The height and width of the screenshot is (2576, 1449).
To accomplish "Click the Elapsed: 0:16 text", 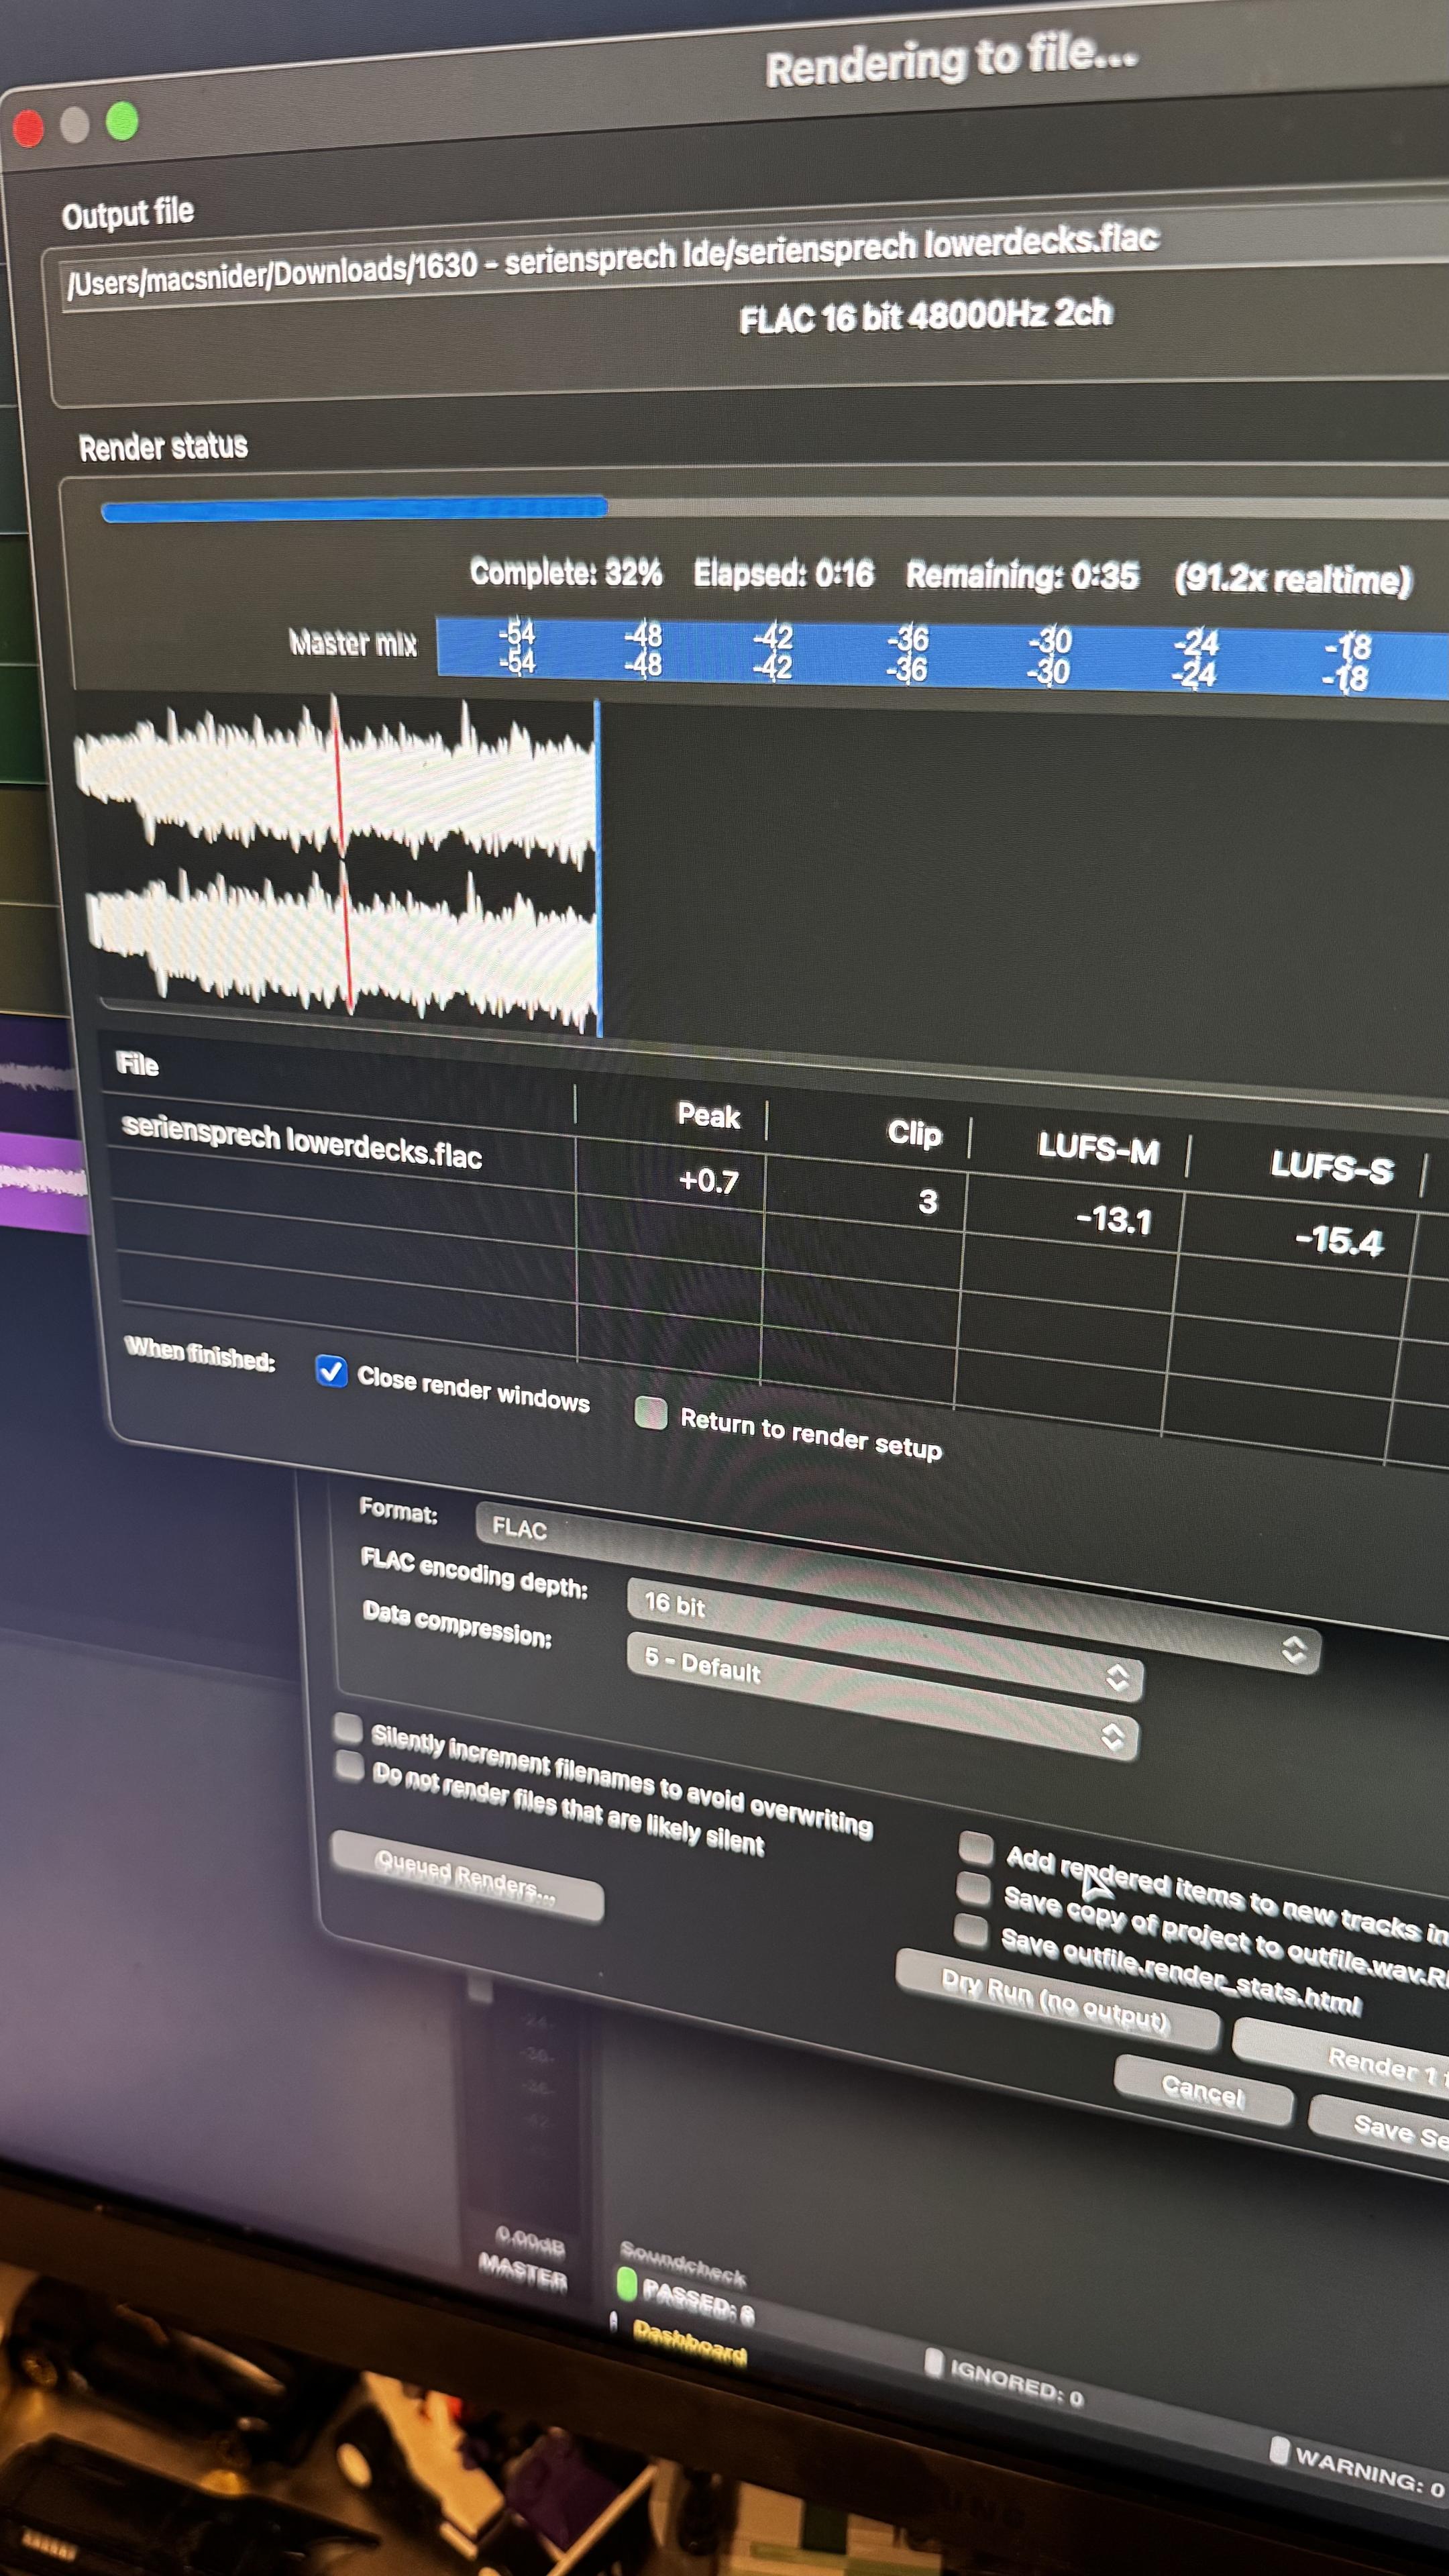I will click(784, 573).
